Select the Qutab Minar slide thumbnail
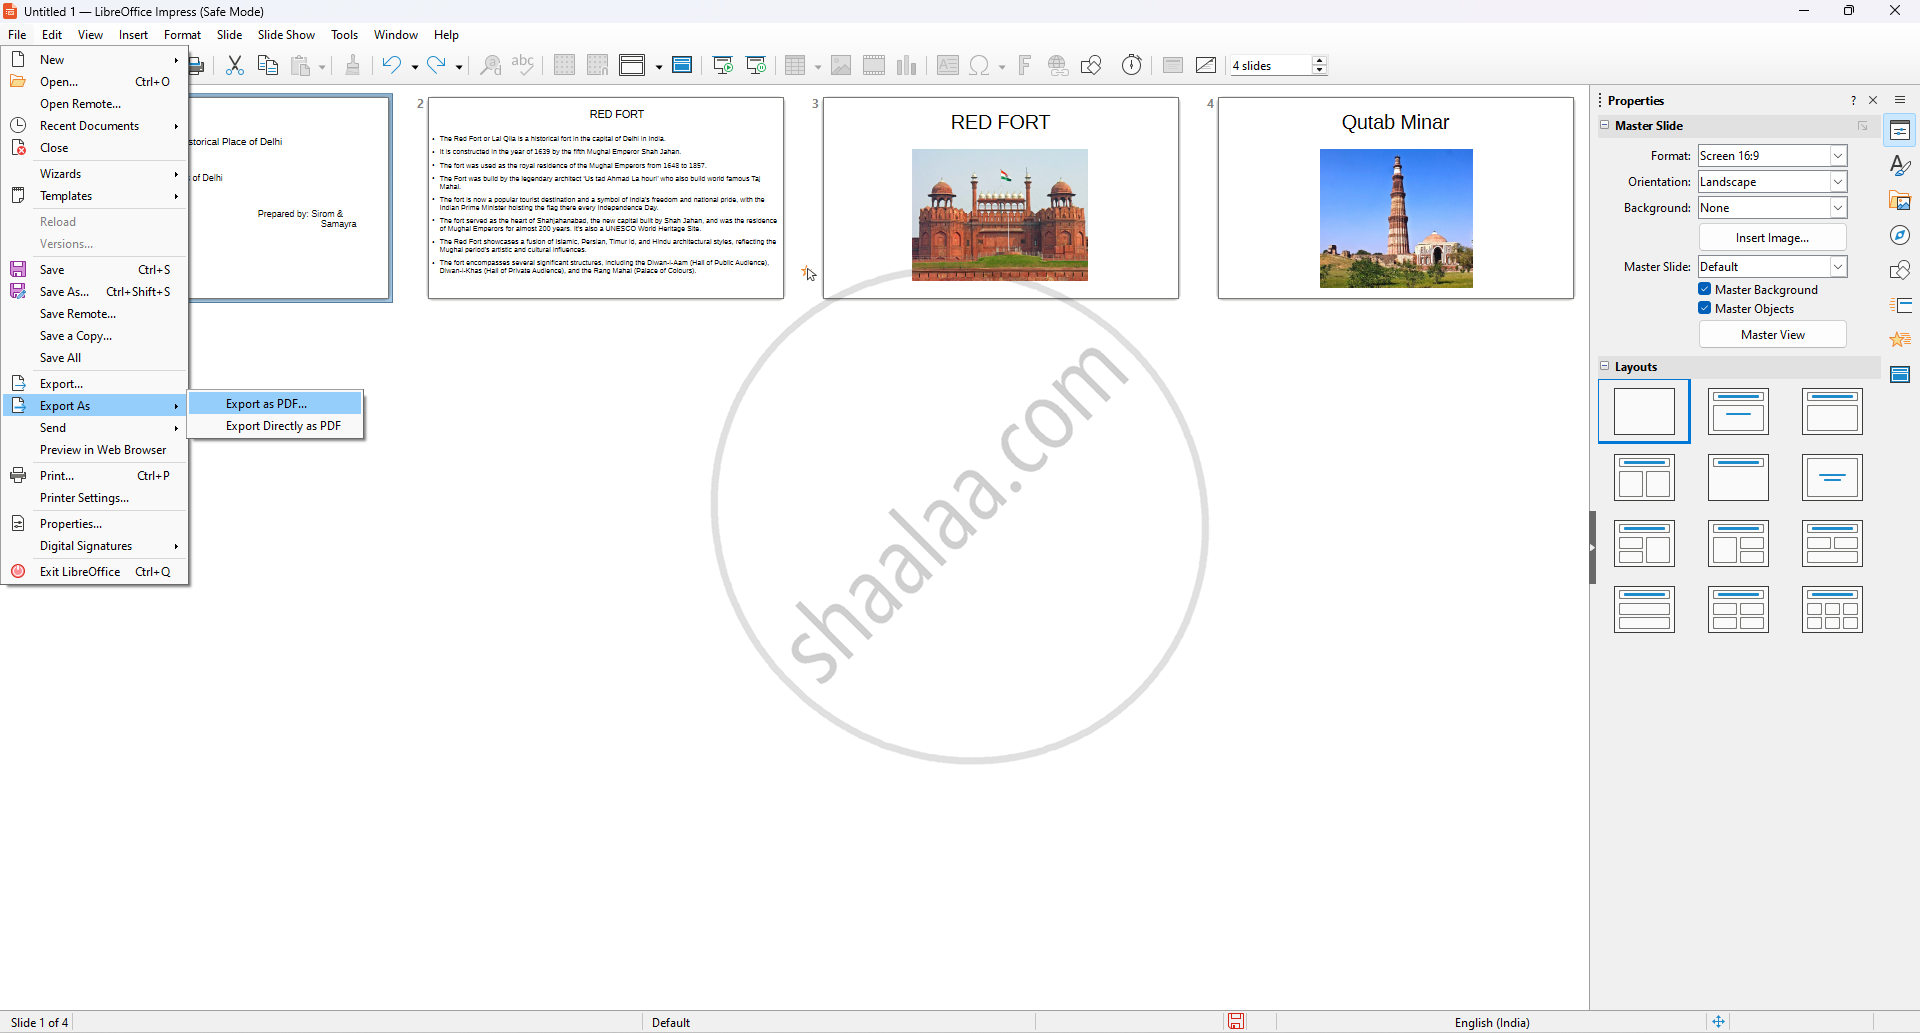 tap(1395, 198)
